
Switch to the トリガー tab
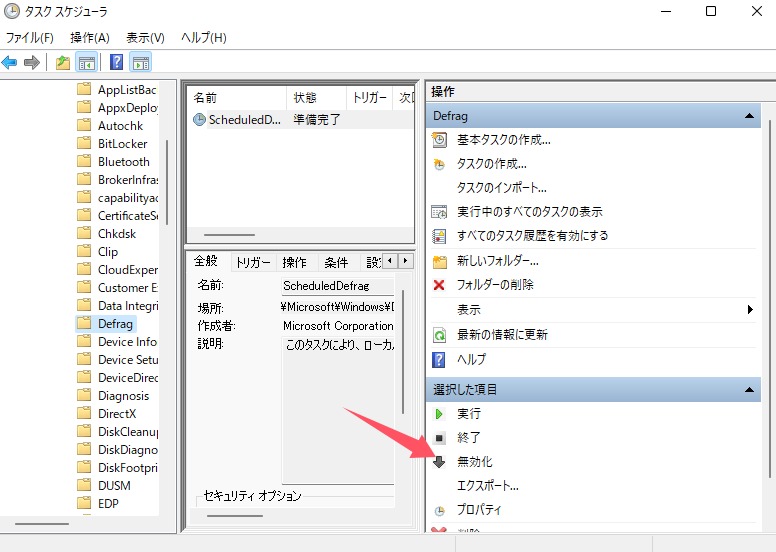(x=253, y=262)
